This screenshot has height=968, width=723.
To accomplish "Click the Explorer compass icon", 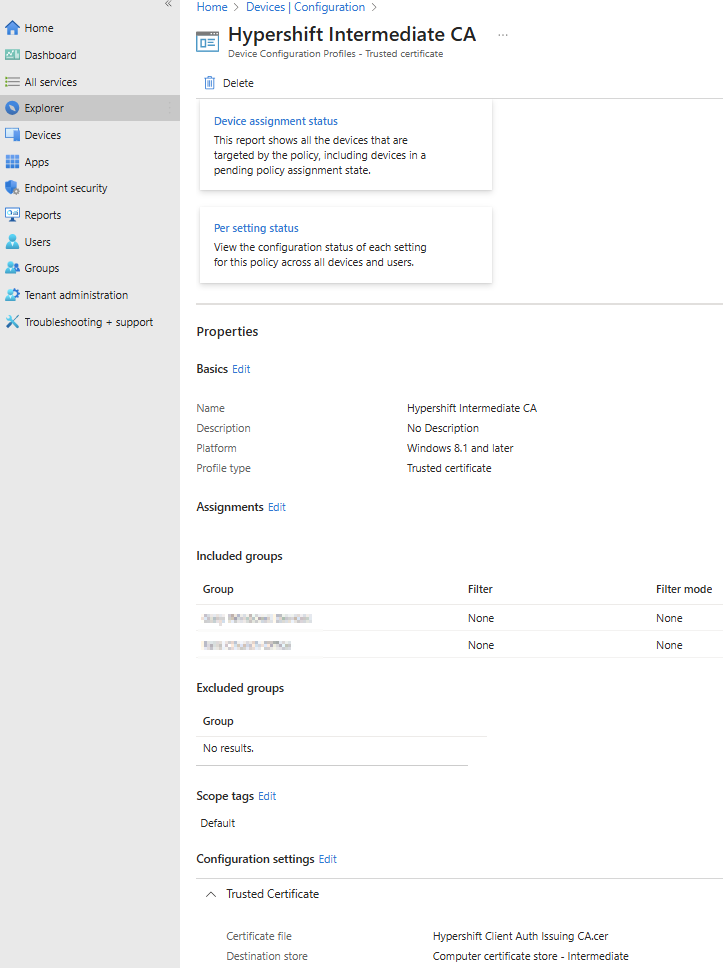I will click(12, 108).
